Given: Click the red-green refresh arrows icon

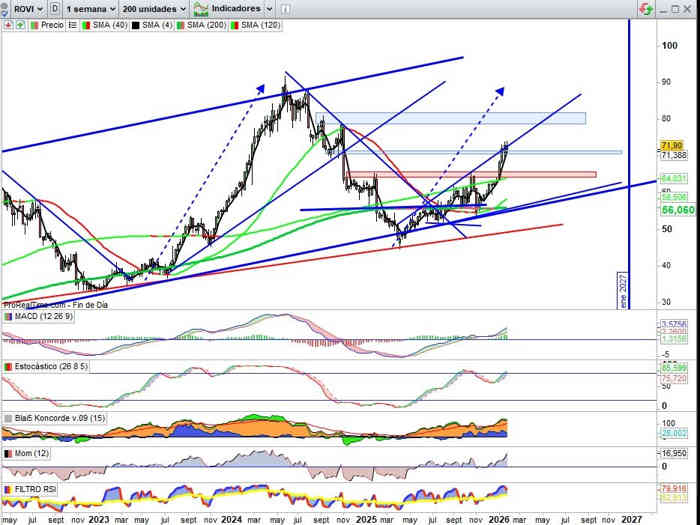Looking at the screenshot, I should coord(645,8).
